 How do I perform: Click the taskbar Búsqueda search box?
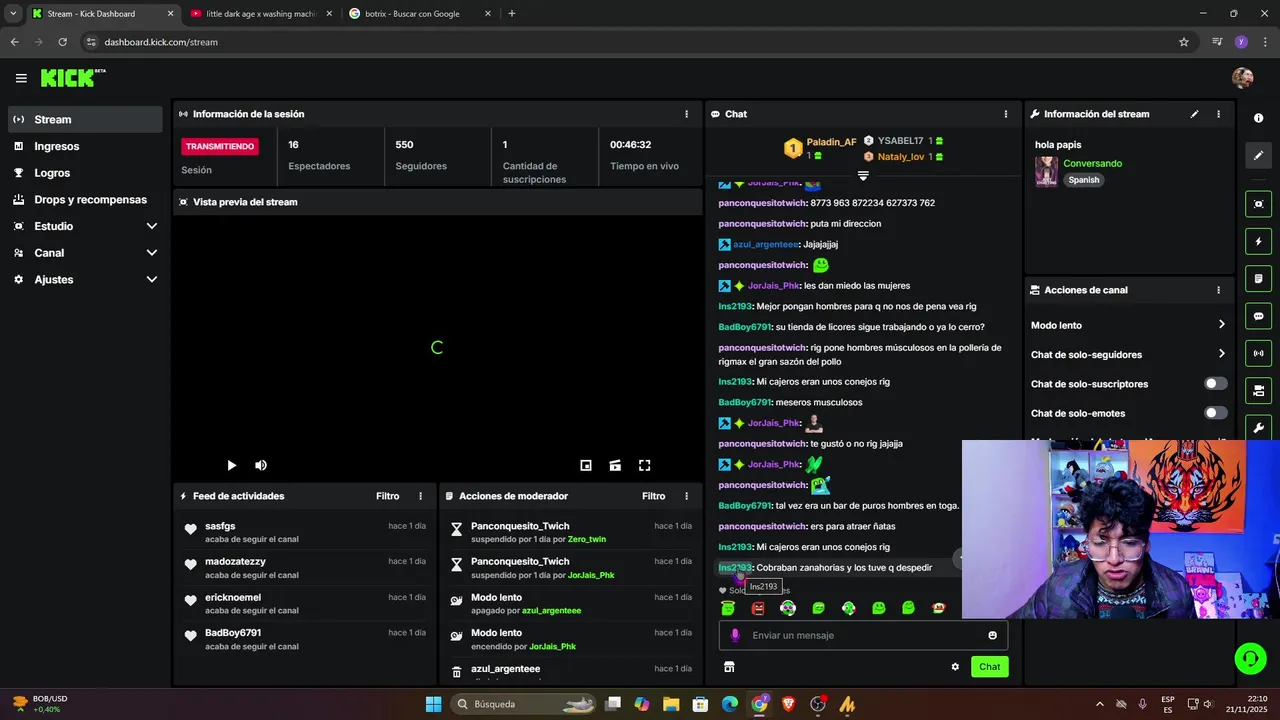[523, 704]
